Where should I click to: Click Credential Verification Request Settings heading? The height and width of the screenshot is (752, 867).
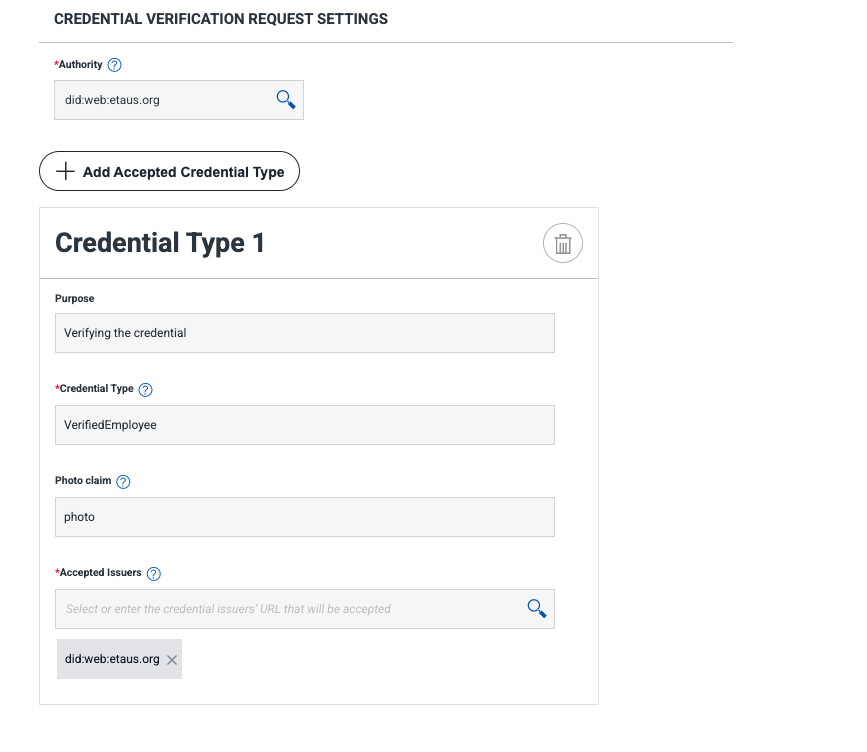[x=221, y=19]
